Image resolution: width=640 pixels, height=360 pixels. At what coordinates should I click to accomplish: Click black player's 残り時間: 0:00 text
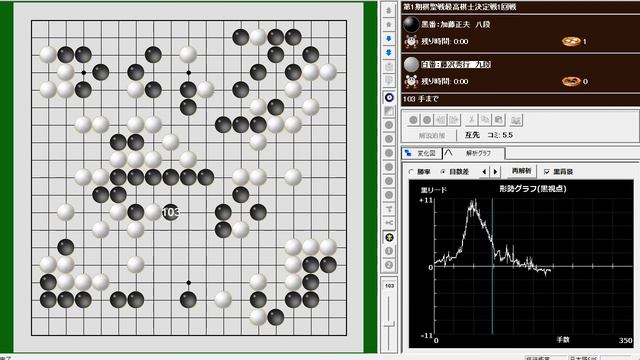coord(444,41)
